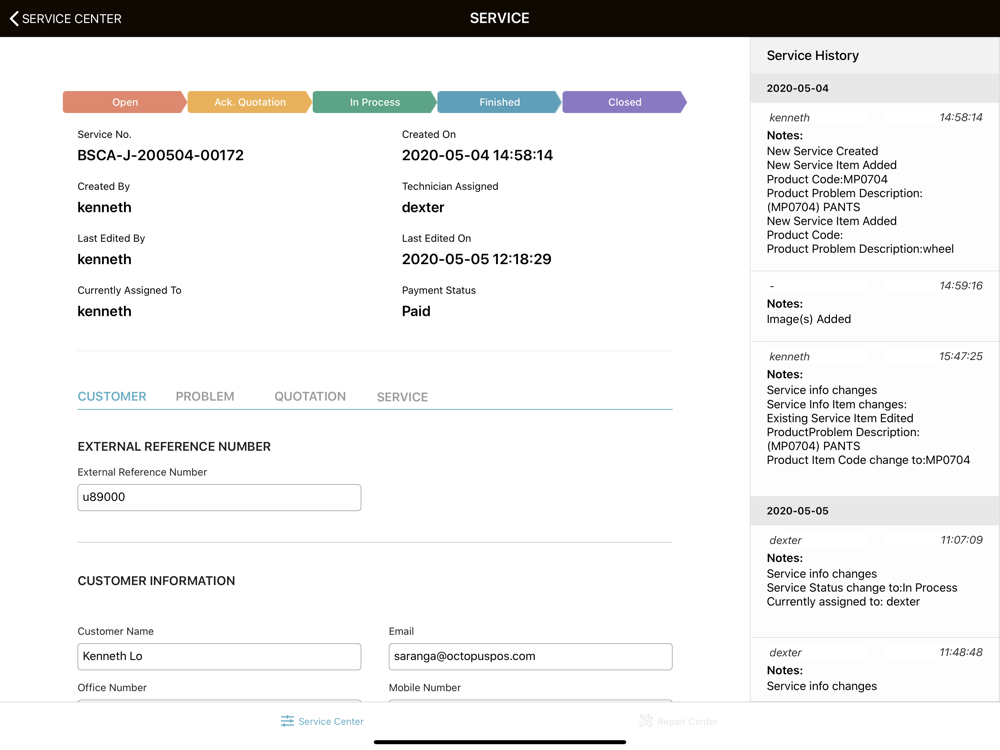Tap the back chevron icon
Screen dimensions: 1000x750
tap(14, 18)
